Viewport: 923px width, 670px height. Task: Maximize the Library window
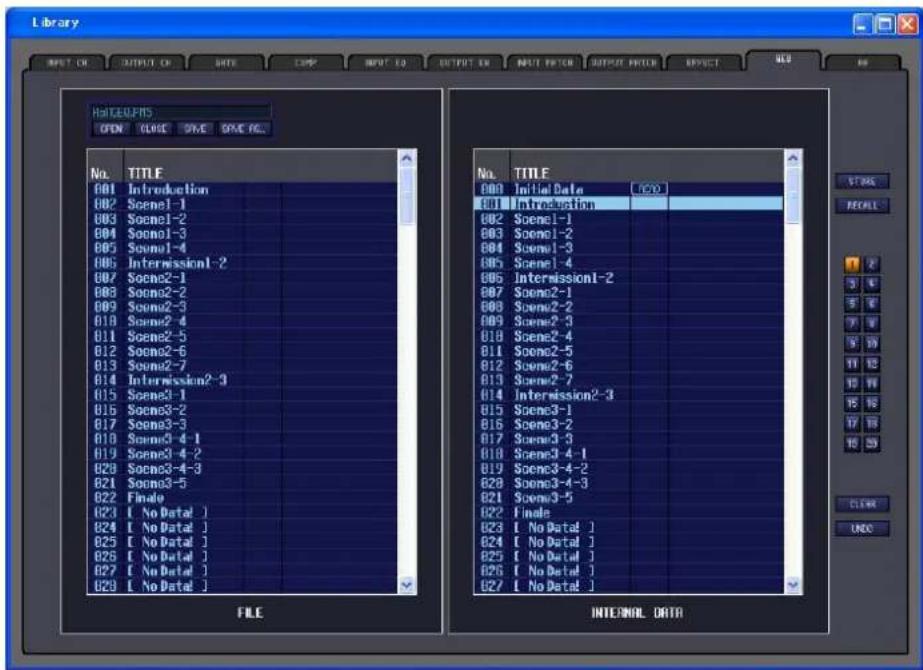tap(884, 24)
